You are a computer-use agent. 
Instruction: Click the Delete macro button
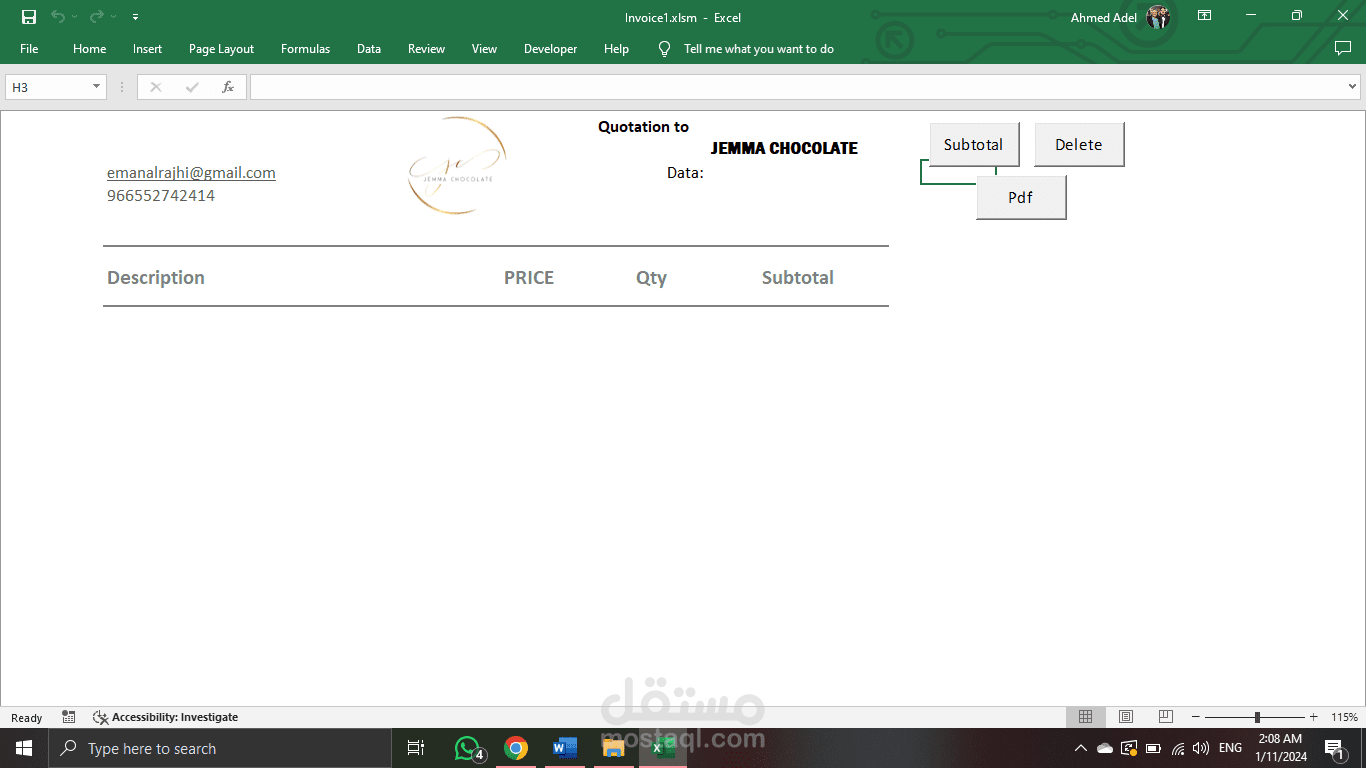click(x=1079, y=145)
